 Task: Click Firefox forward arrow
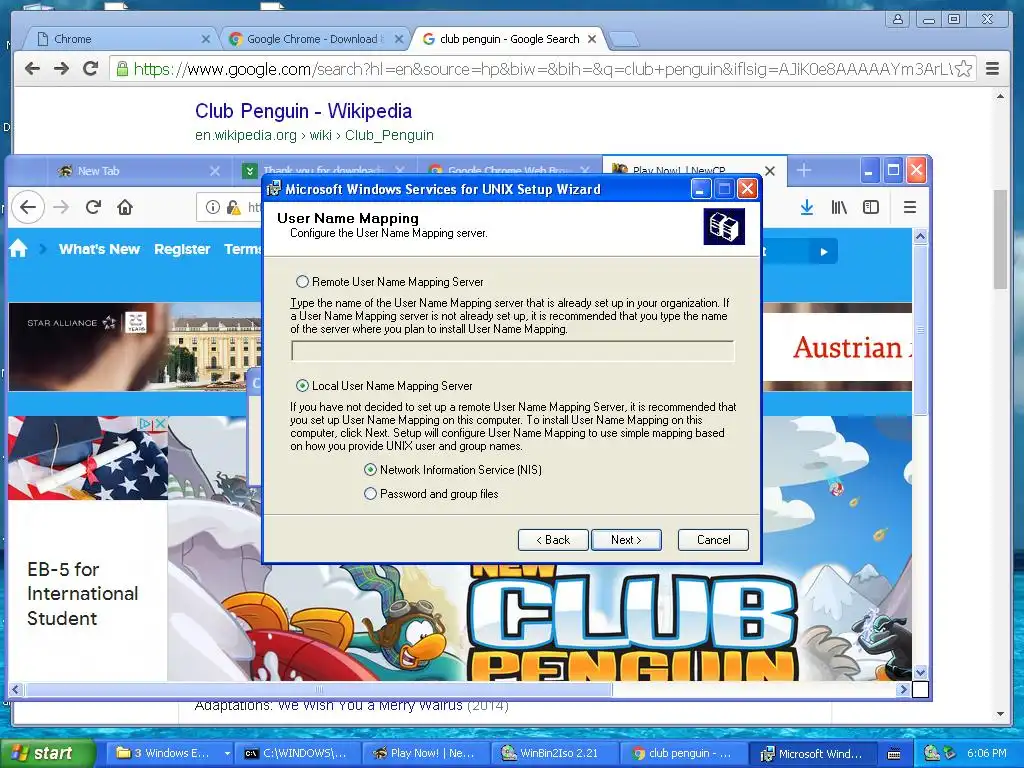coord(61,207)
